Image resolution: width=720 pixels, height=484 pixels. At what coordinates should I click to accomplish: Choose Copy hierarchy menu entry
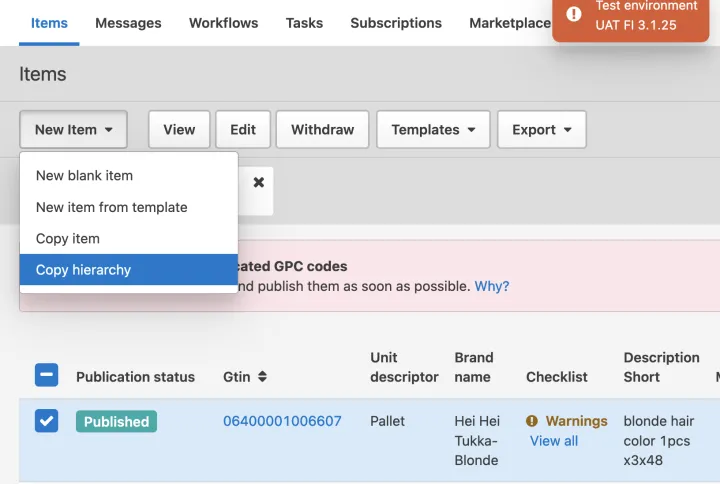tap(83, 270)
